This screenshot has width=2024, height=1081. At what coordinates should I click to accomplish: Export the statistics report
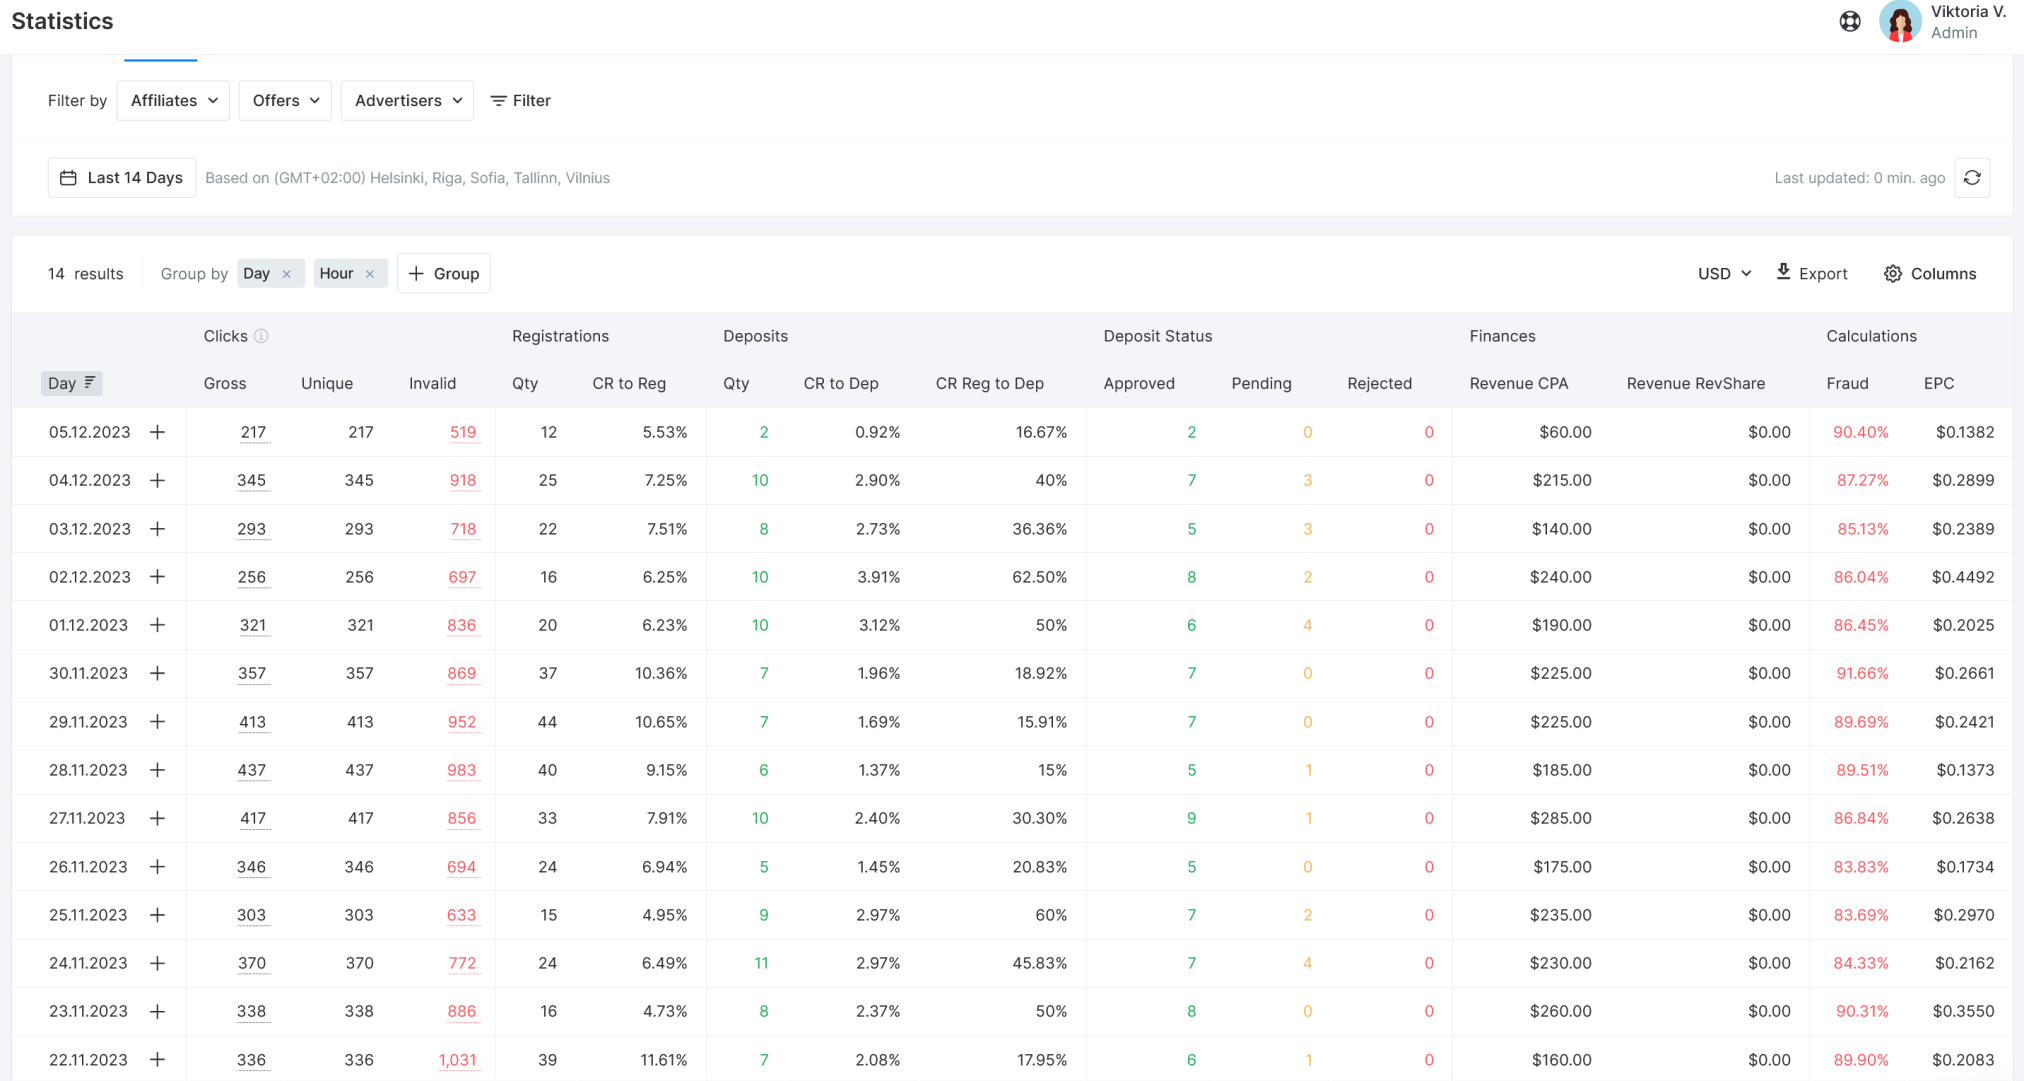click(1811, 273)
